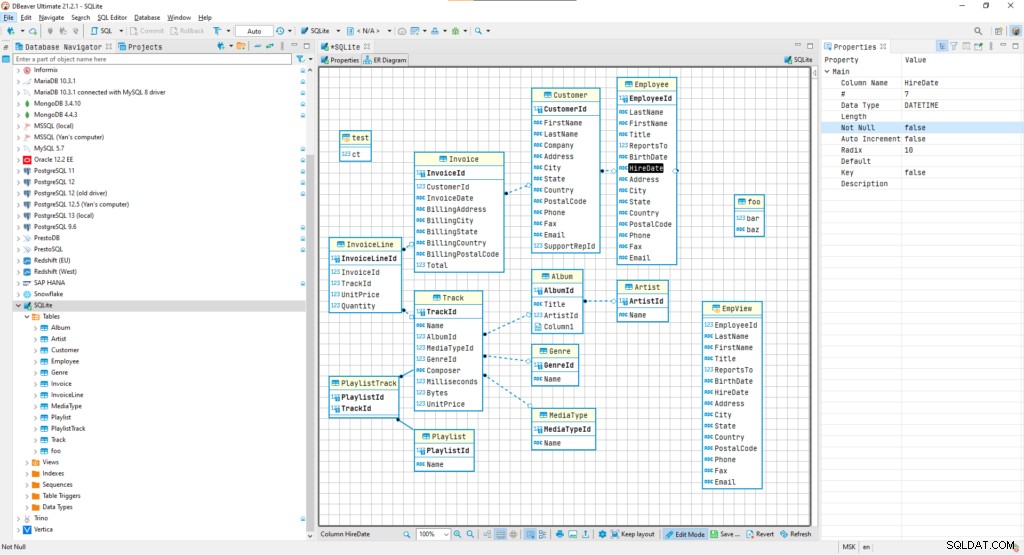The height and width of the screenshot is (555, 1024).
Task: Click the green bug debug icon
Action: click(x=455, y=31)
